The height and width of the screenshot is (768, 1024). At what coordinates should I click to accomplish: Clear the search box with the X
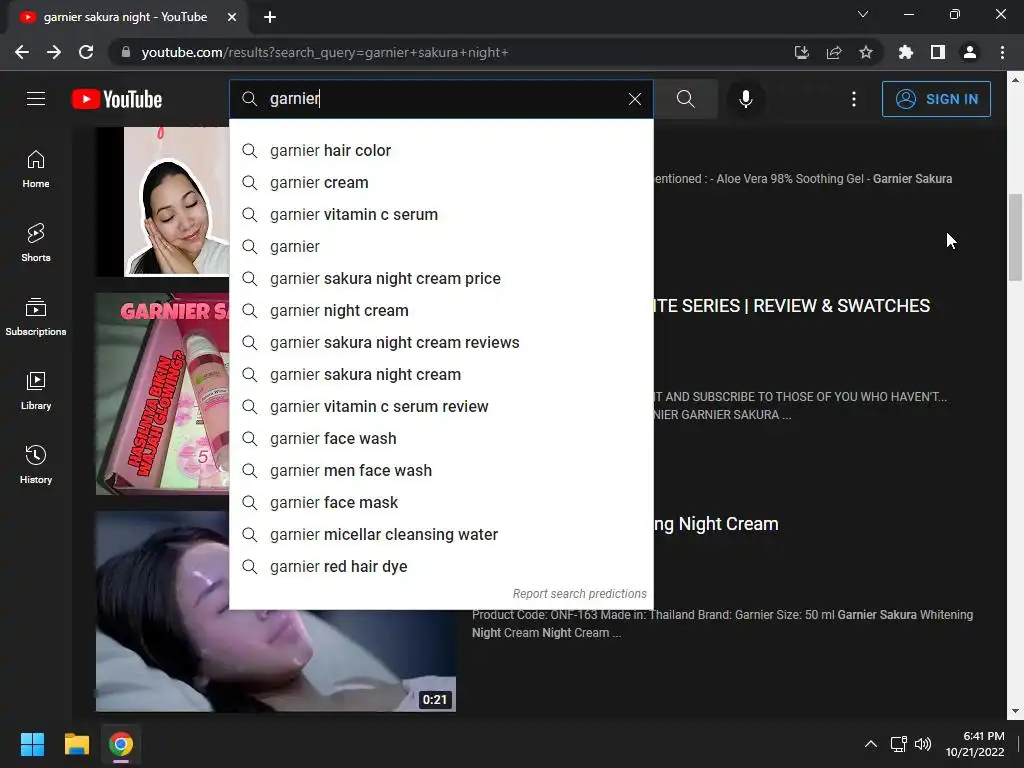coord(635,99)
